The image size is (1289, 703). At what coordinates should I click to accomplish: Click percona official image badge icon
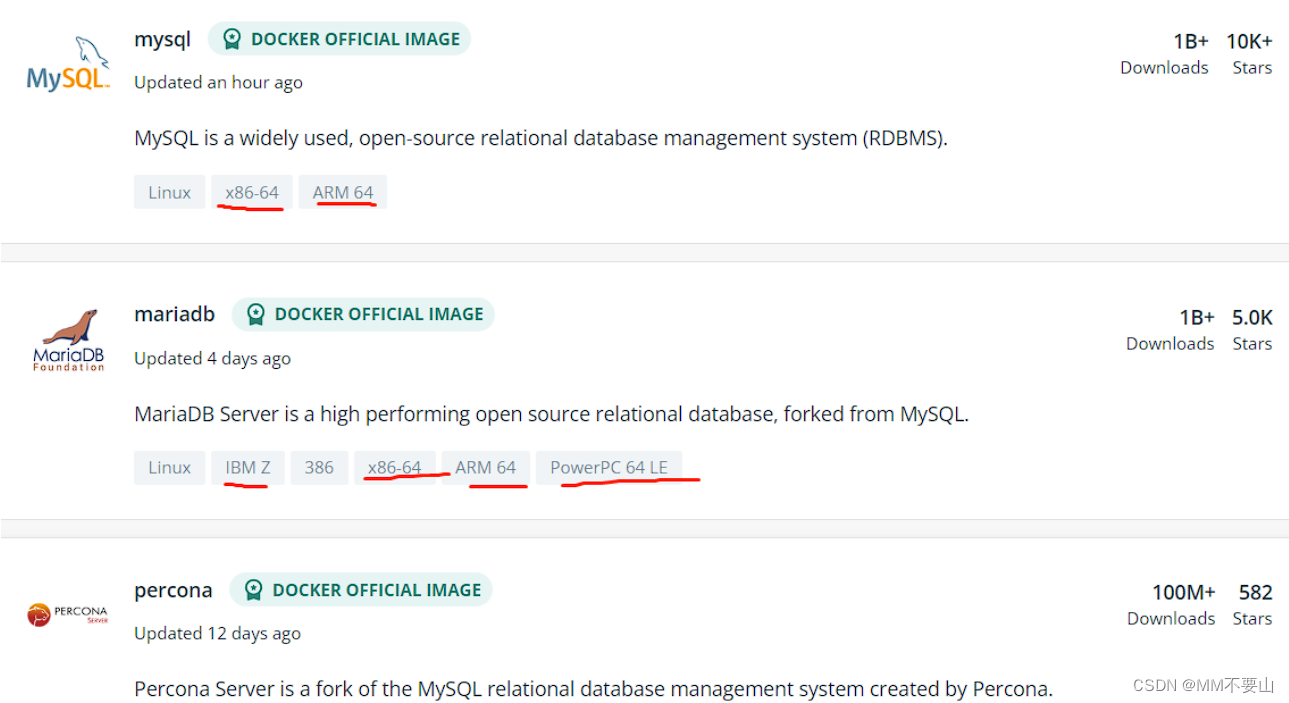pos(254,590)
